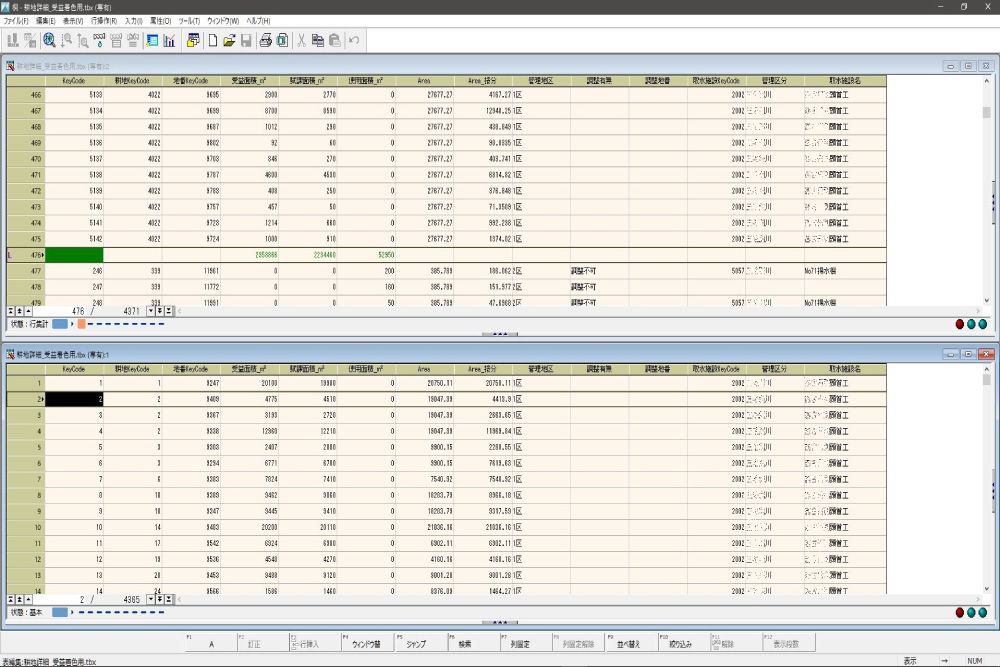The image size is (1000, 667).
Task: Open the ファイル(F) menu
Action: click(15, 20)
